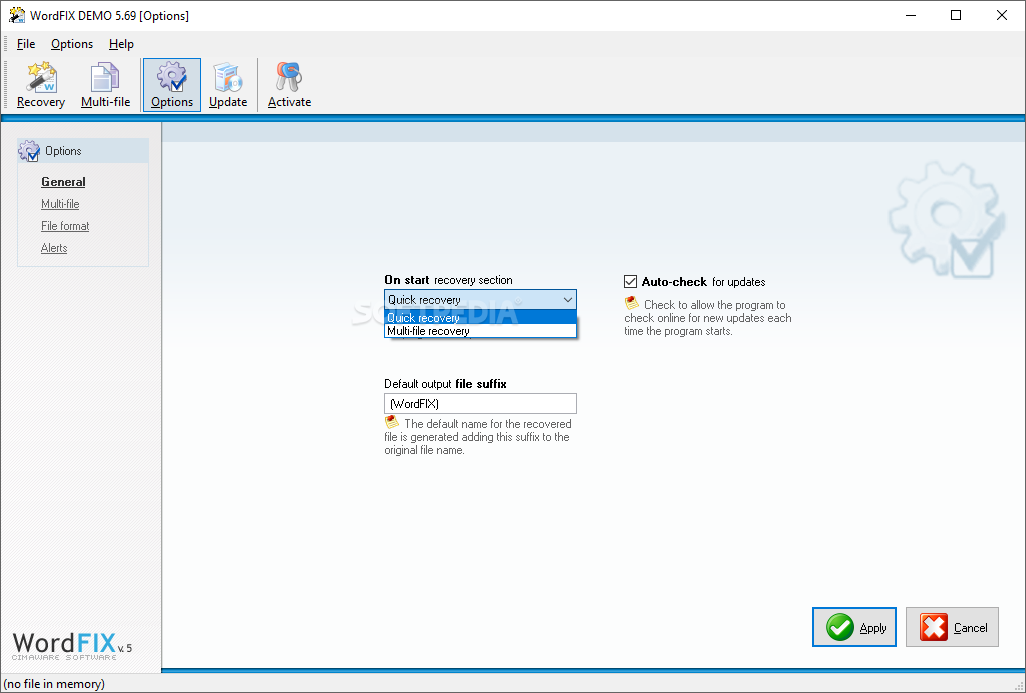Viewport: 1026px width, 693px height.
Task: Choose Multi-file recovery from the dropdown list
Action: pyautogui.click(x=480, y=331)
